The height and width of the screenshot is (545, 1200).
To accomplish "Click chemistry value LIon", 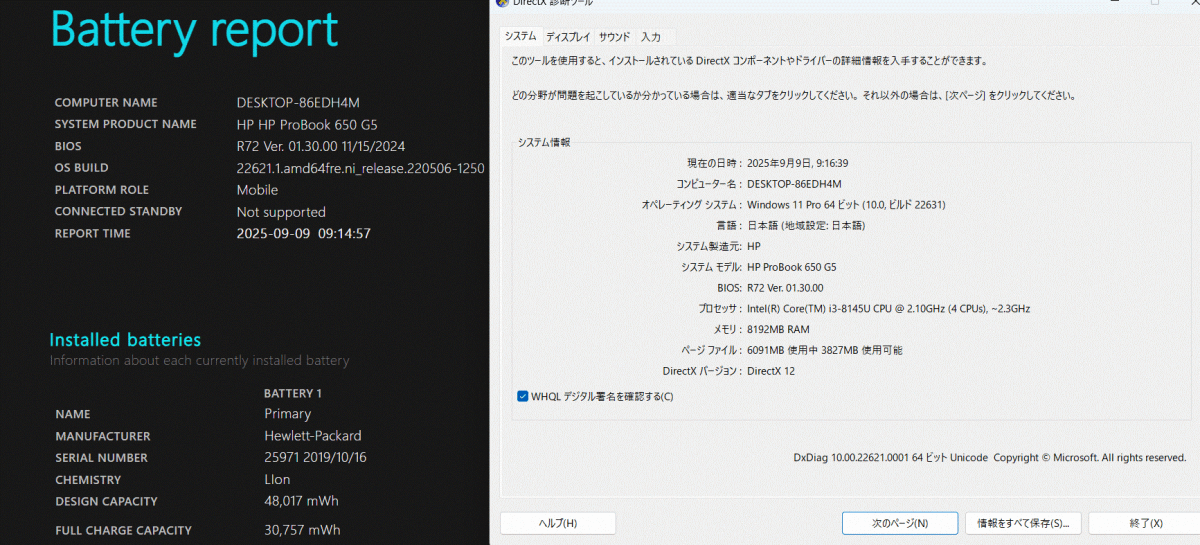I will click(279, 480).
